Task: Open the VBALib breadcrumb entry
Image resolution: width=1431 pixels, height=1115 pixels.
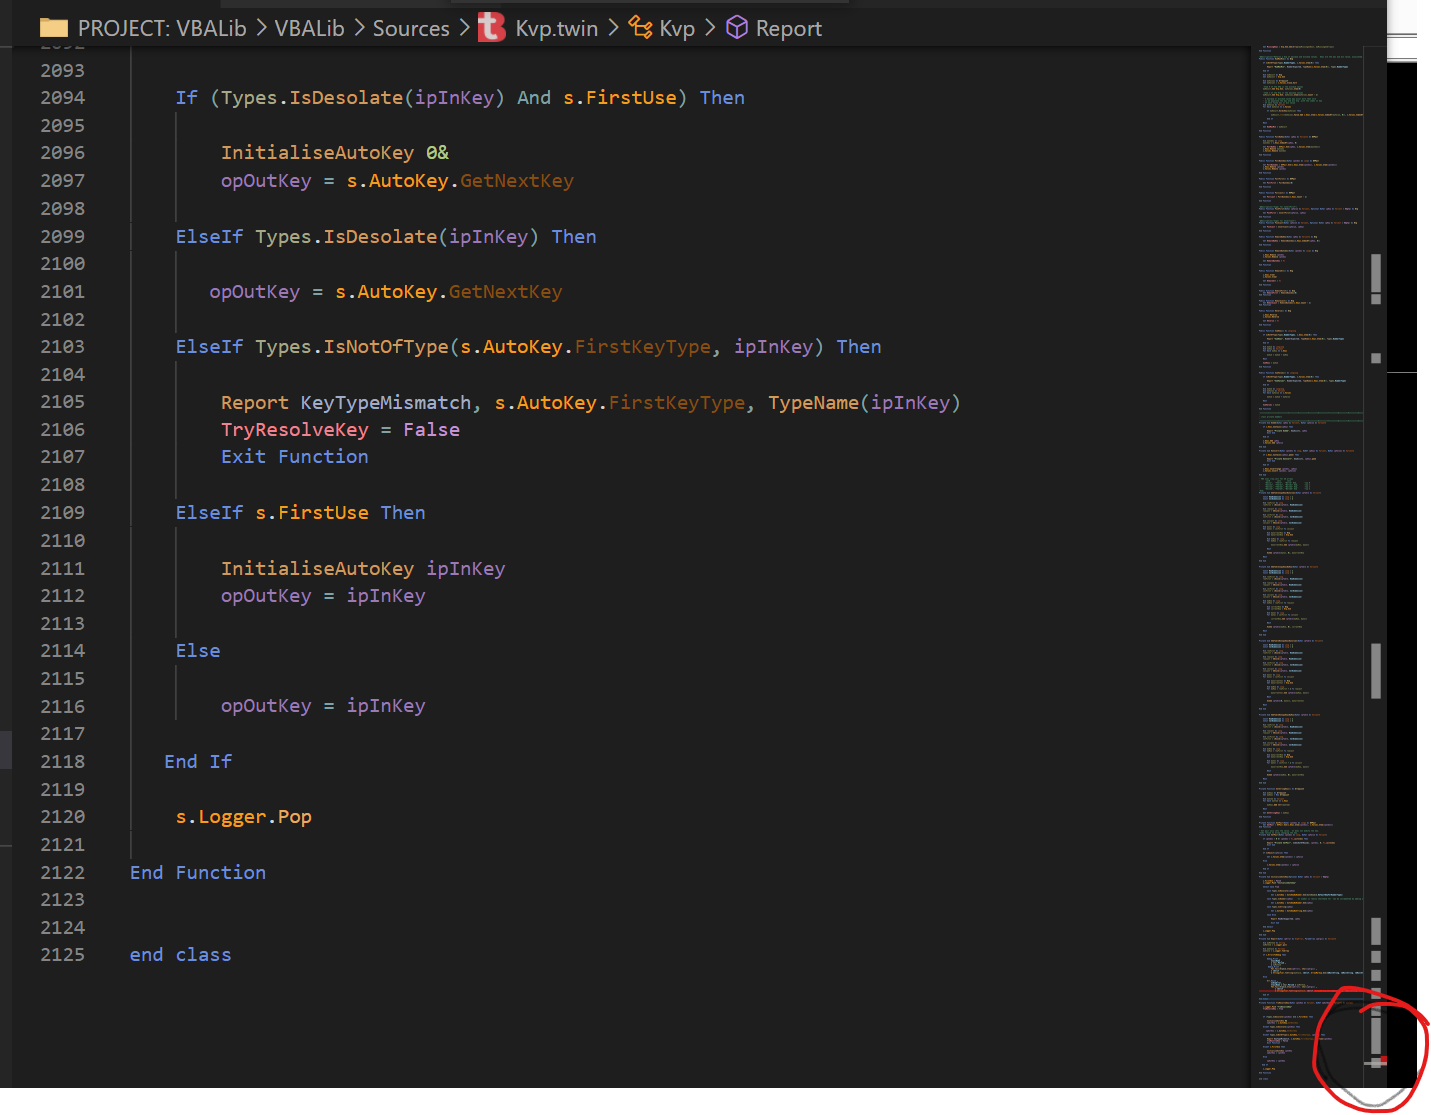Action: pyautogui.click(x=309, y=28)
